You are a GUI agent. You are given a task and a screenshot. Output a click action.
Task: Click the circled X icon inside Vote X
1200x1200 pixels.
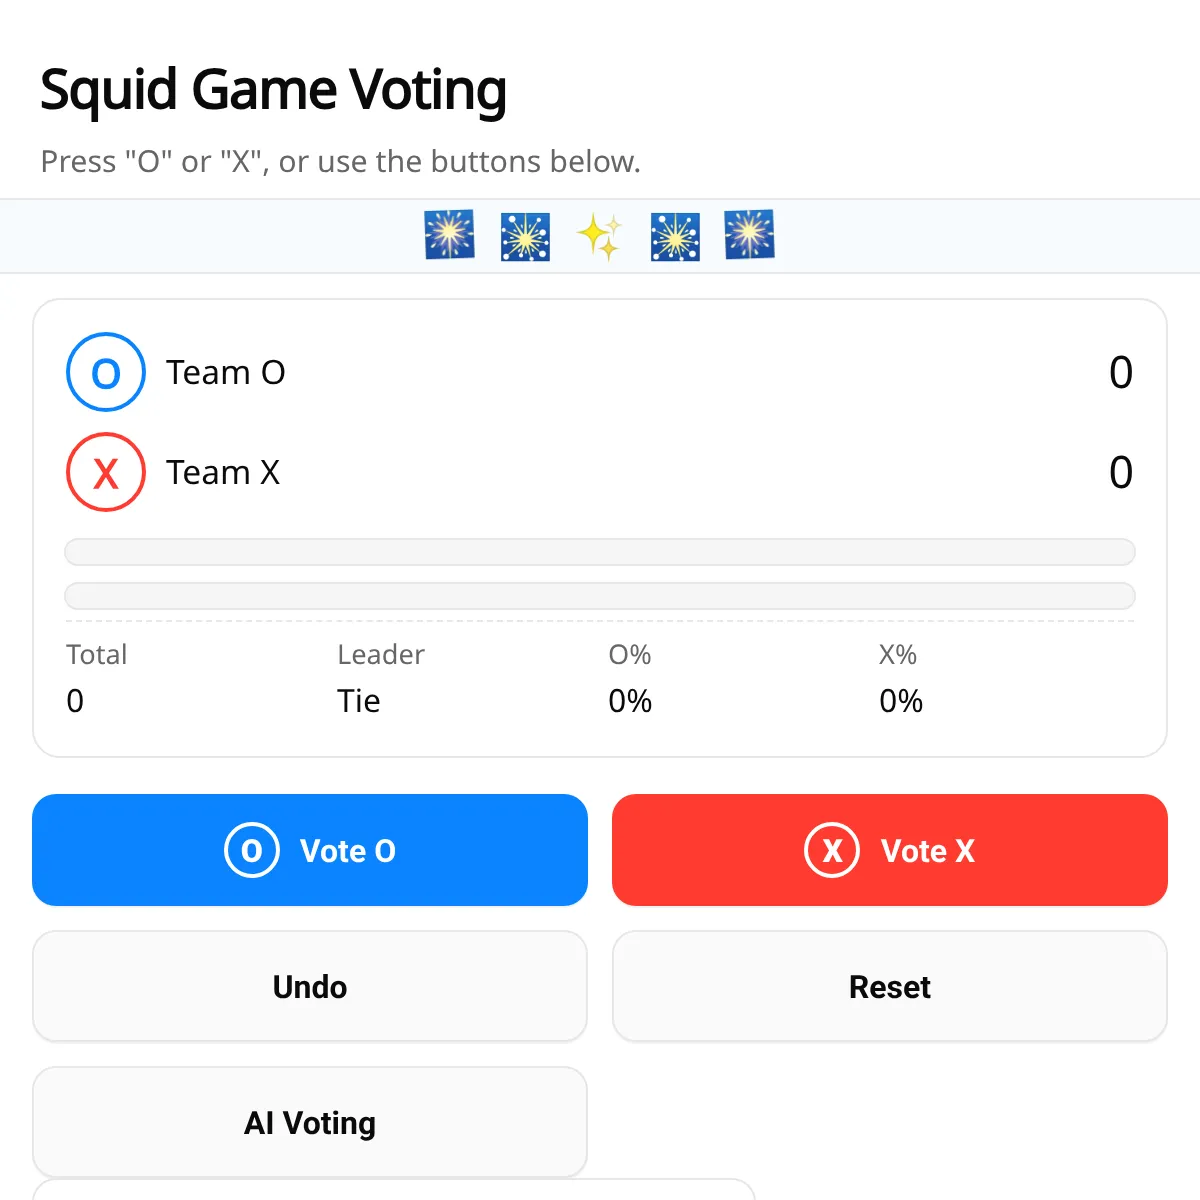click(x=832, y=850)
